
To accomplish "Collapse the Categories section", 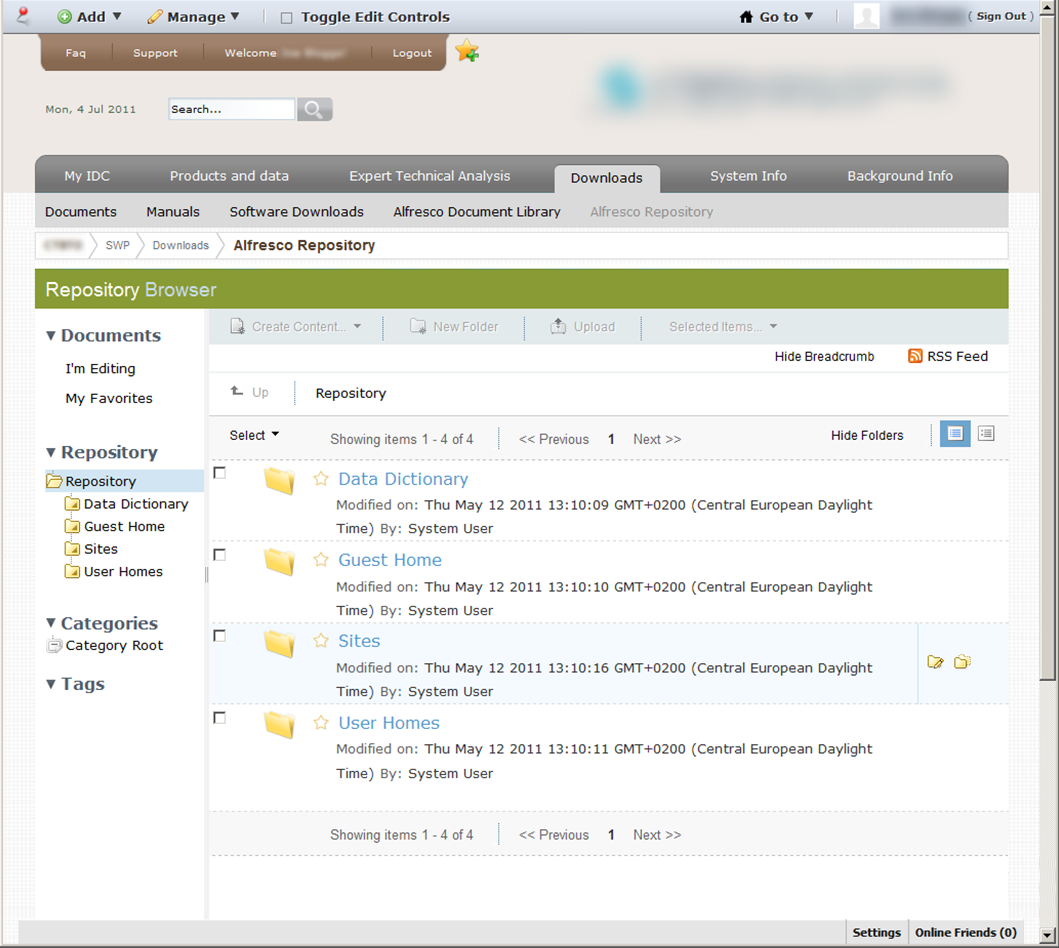I will tap(51, 623).
